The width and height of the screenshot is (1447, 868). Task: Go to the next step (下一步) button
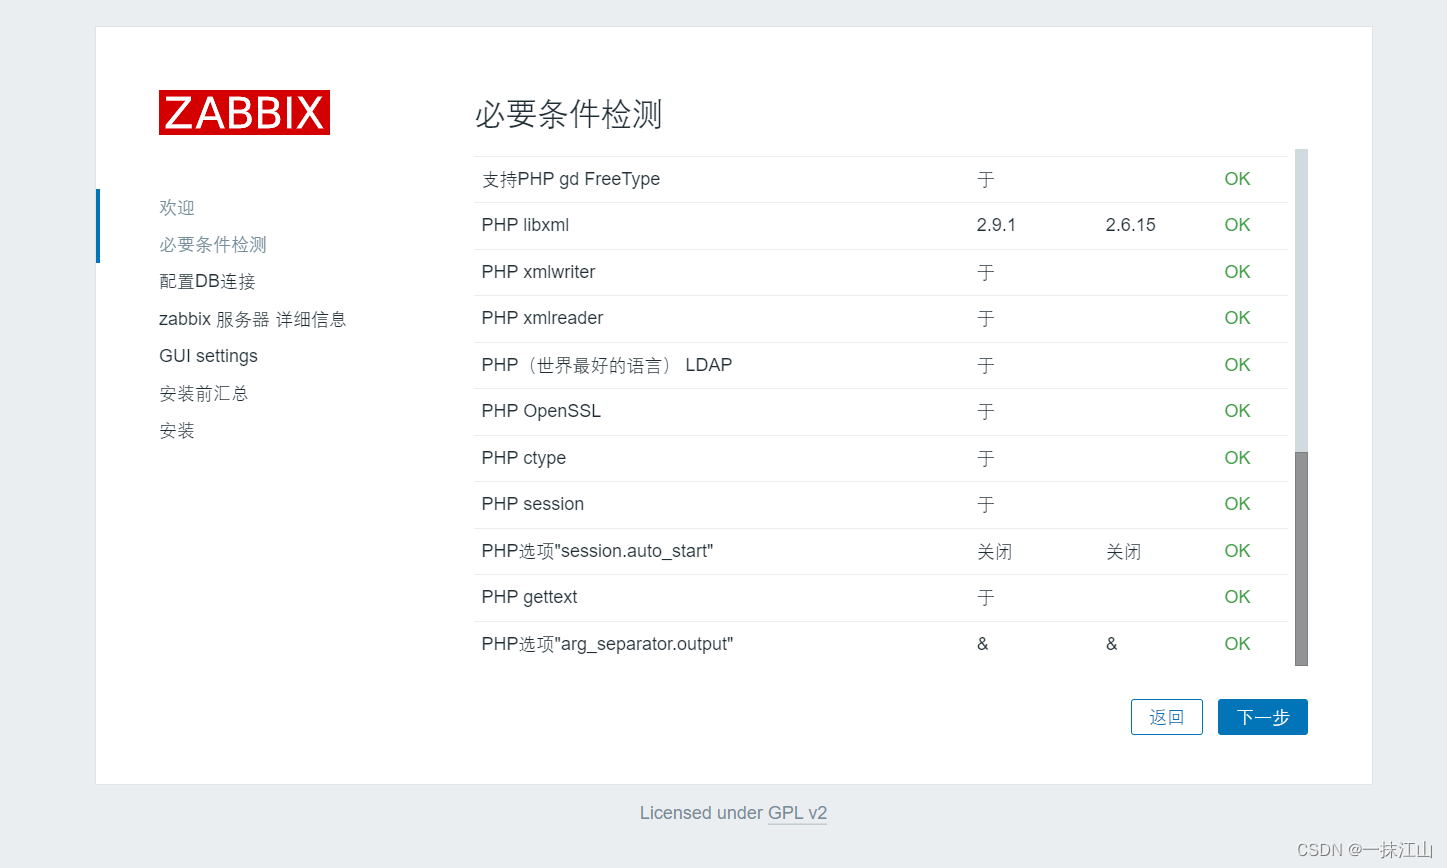point(1262,717)
